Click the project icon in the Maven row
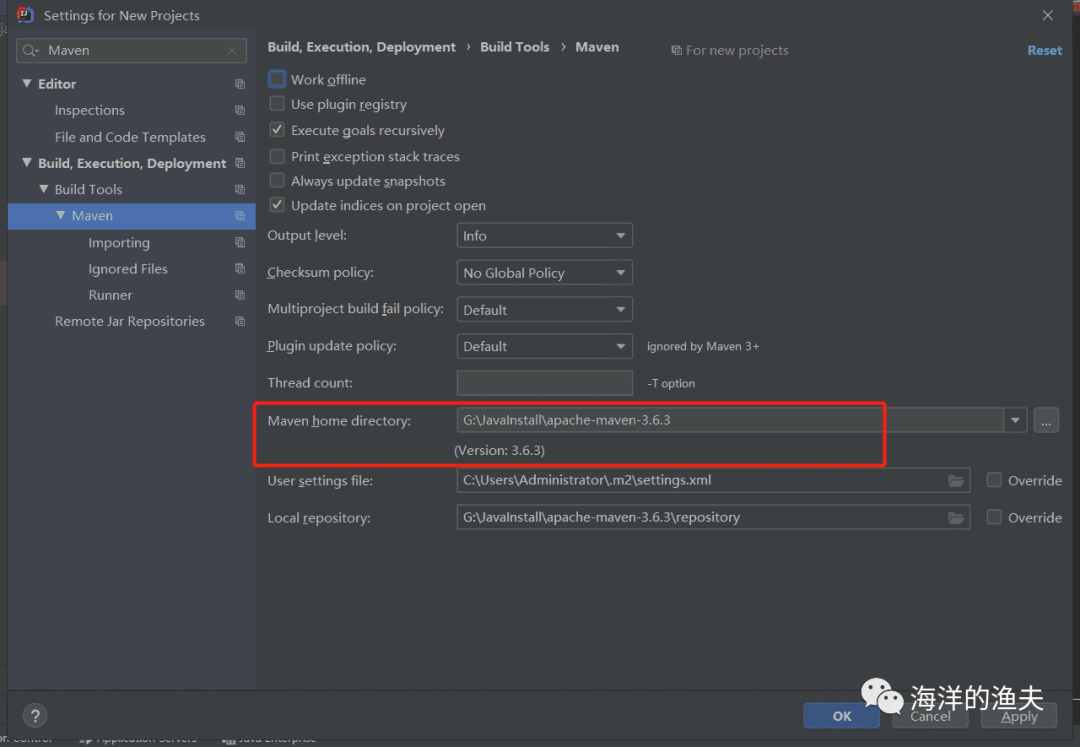 (240, 215)
